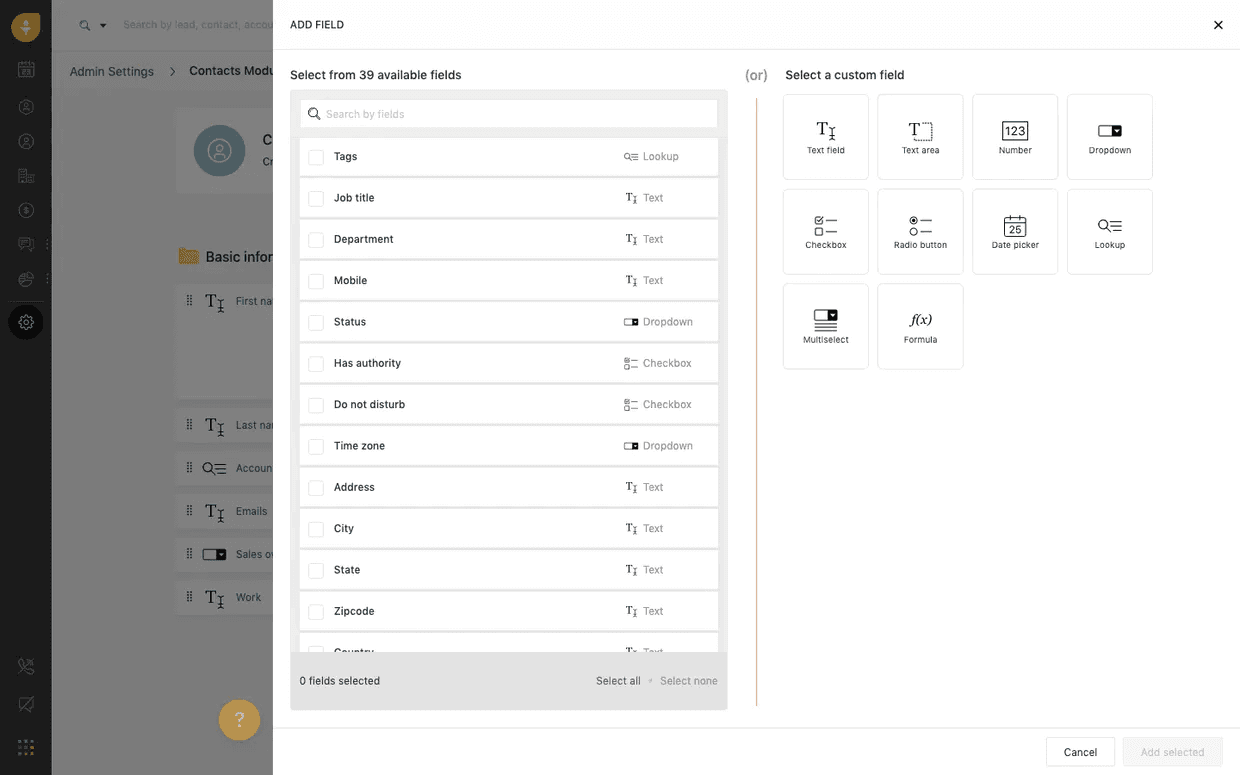Image resolution: width=1240 pixels, height=775 pixels.
Task: Open the yellow help question button
Action: (239, 720)
